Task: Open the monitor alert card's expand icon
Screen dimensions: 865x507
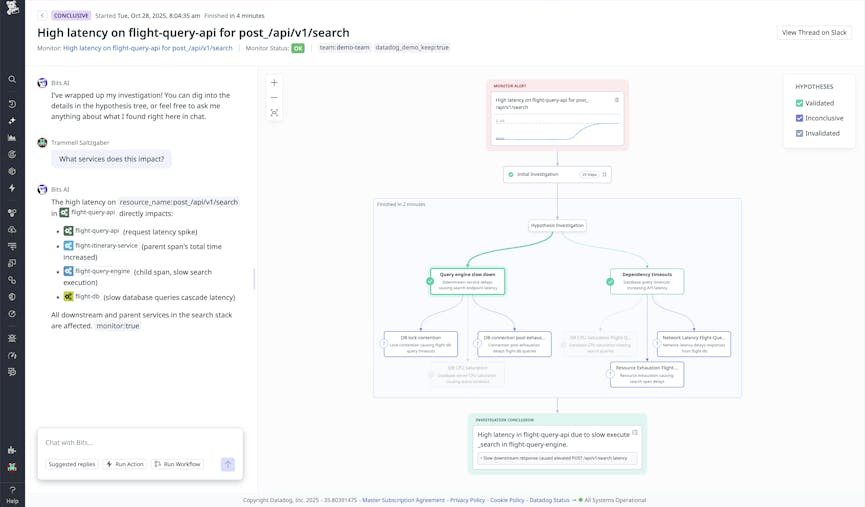Action: click(x=616, y=100)
